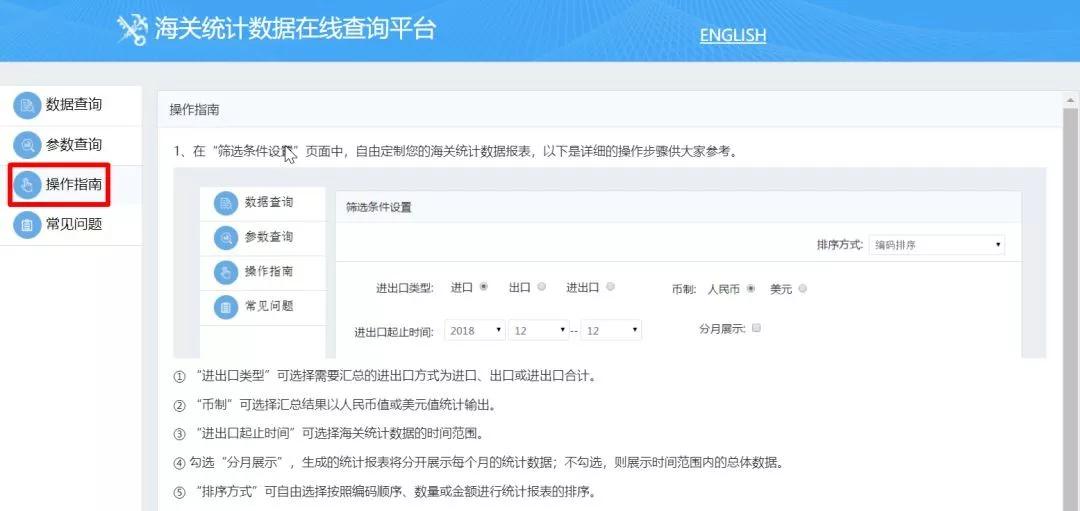This screenshot has height=511, width=1080.
Task: Click the 币制: label
Action: 684,290
